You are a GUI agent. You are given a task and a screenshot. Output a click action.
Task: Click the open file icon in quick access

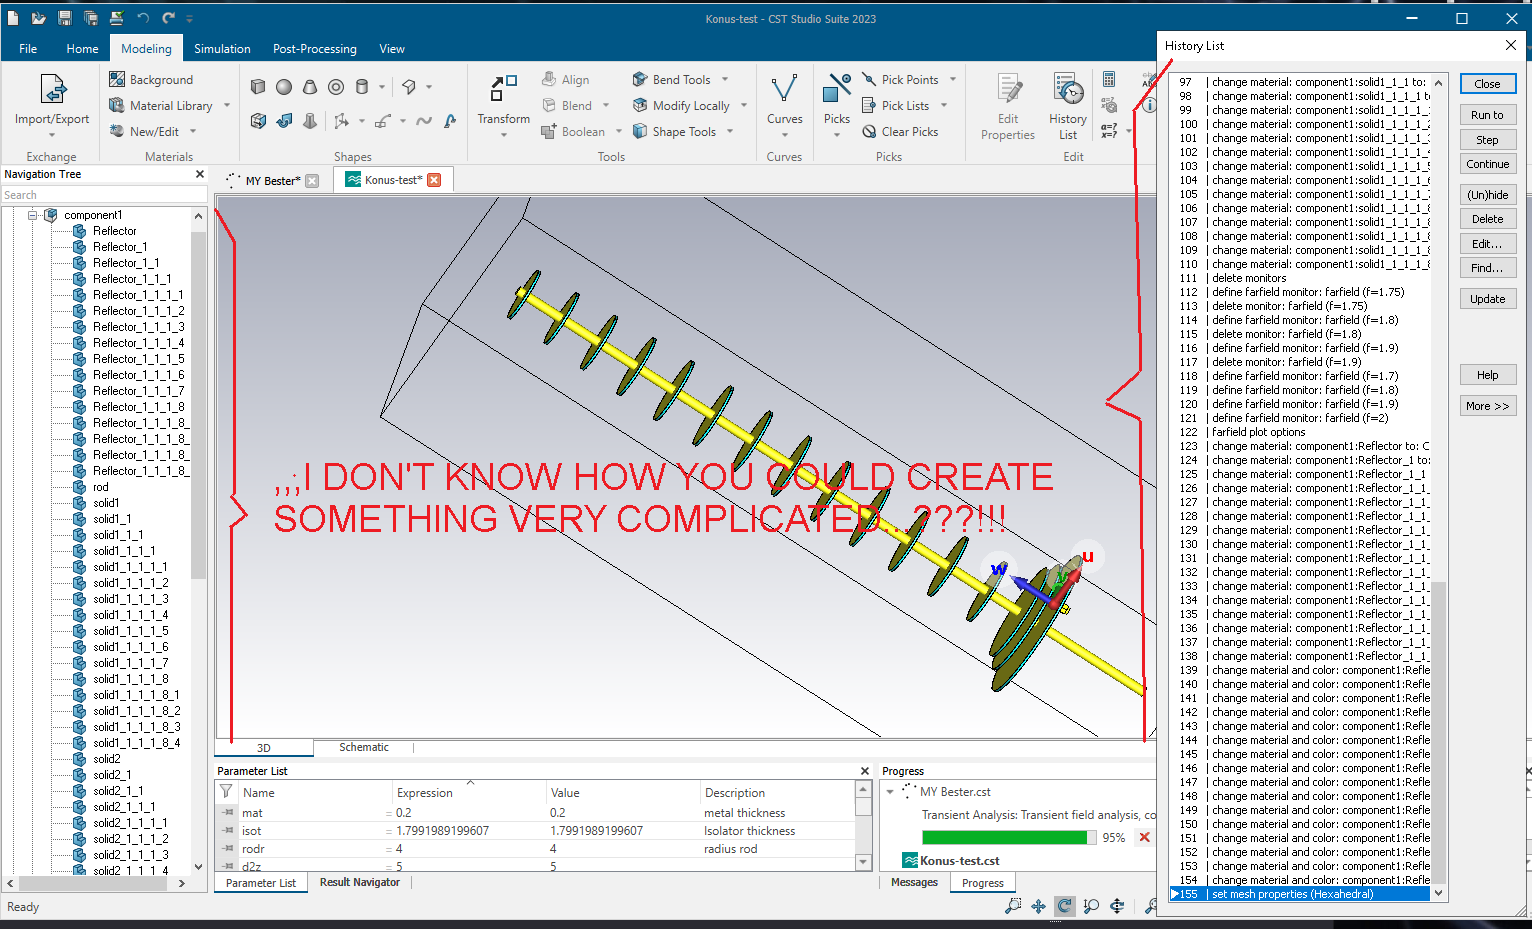pyautogui.click(x=39, y=18)
